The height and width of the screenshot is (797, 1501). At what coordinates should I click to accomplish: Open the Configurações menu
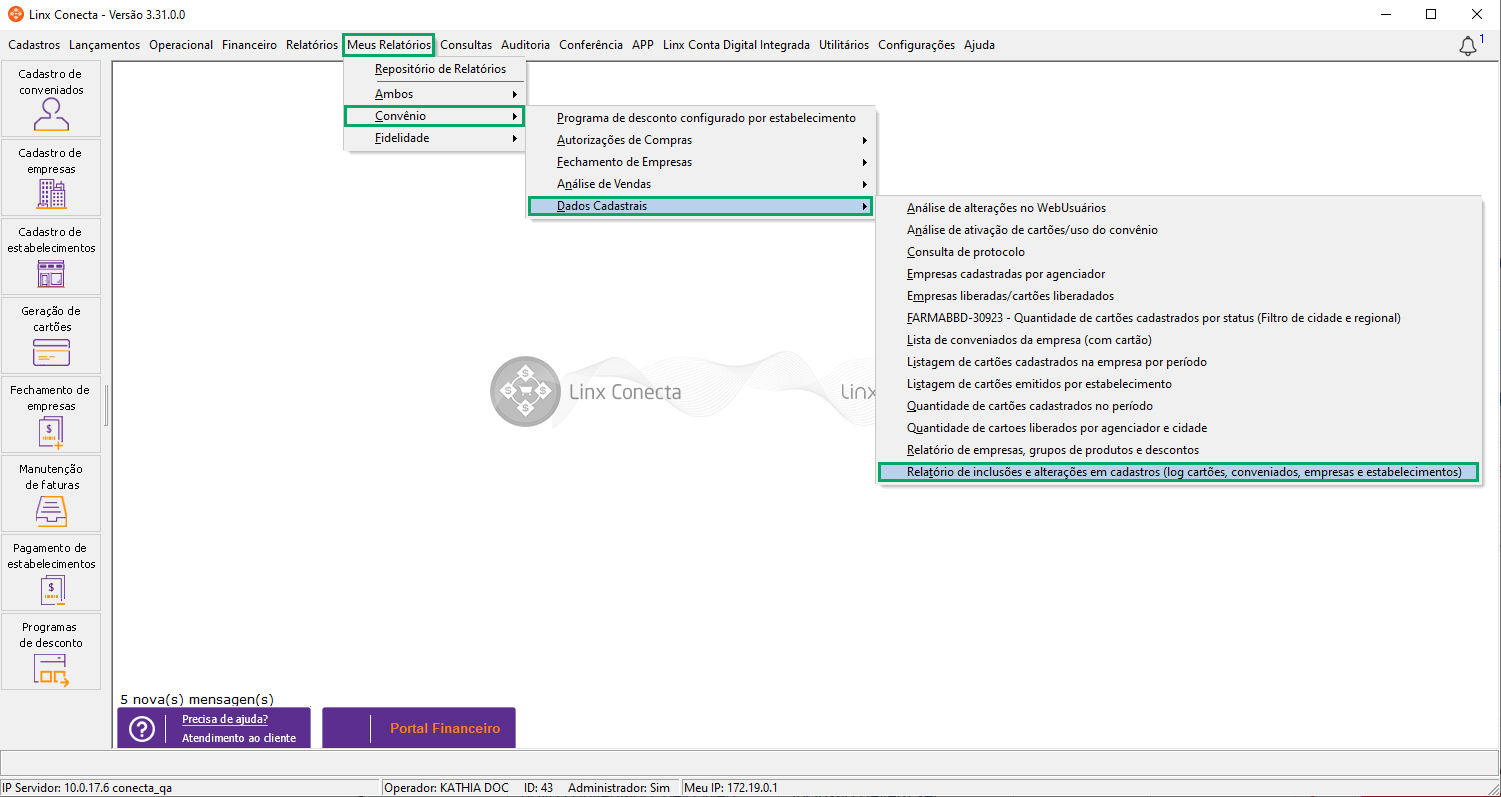coord(917,45)
